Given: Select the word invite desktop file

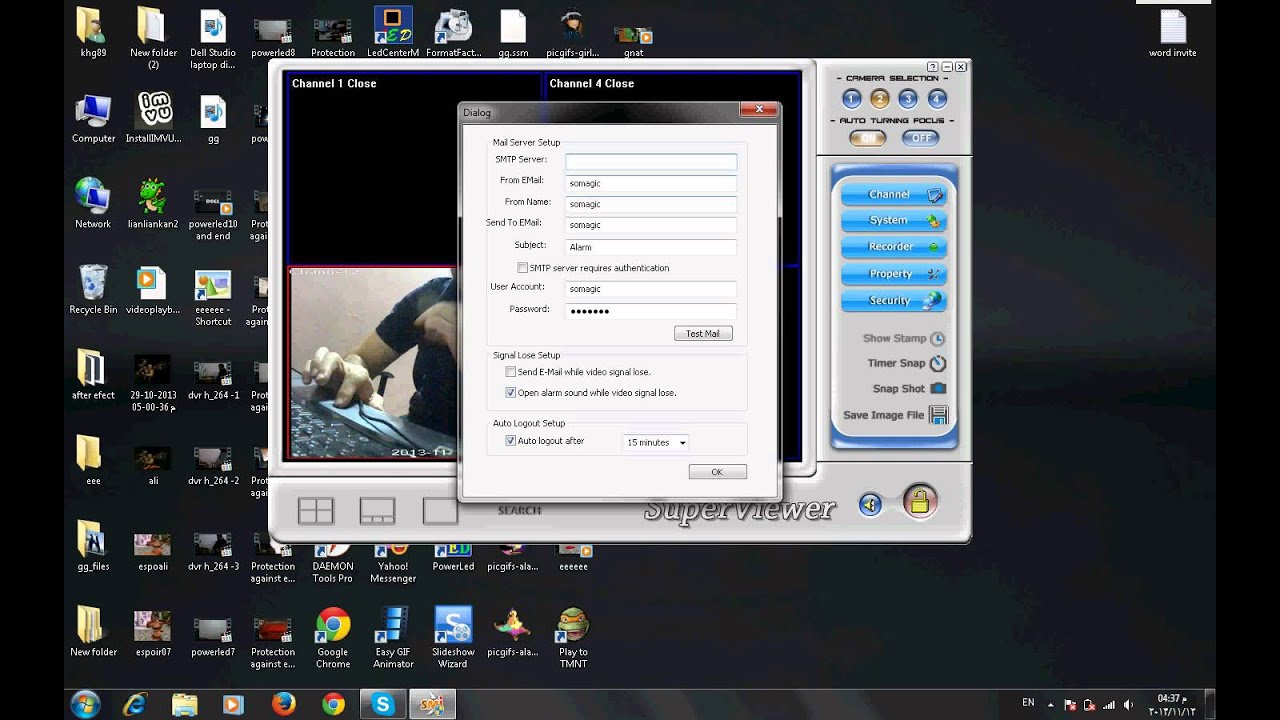Looking at the screenshot, I should (1173, 34).
